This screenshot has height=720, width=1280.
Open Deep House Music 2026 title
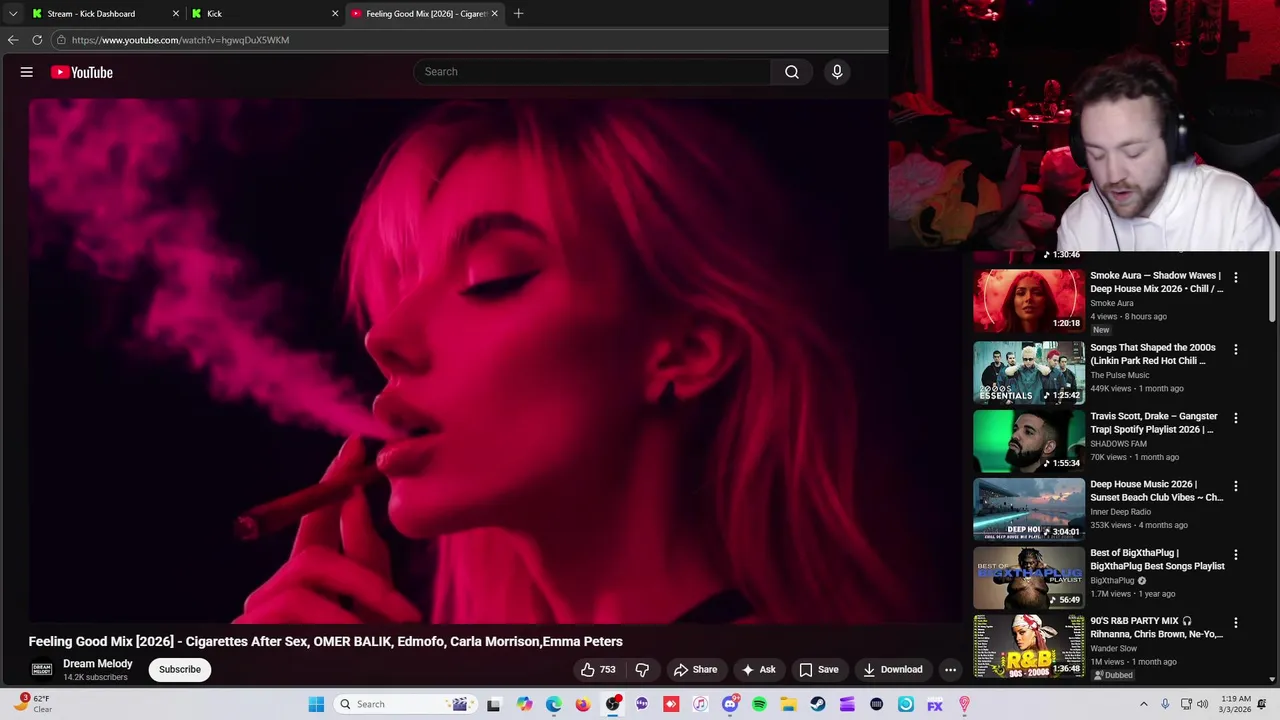(x=1157, y=491)
